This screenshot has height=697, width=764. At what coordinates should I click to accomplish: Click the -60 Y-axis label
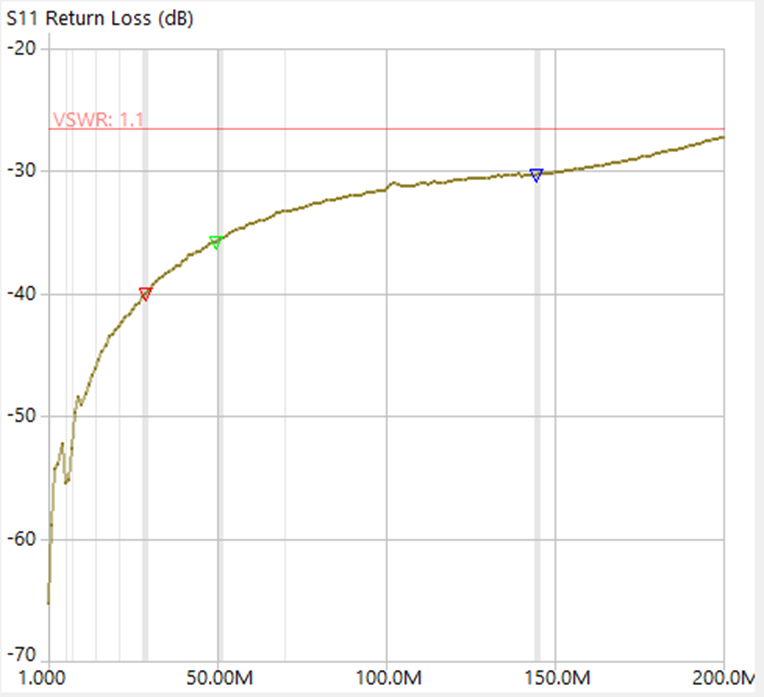(22, 539)
